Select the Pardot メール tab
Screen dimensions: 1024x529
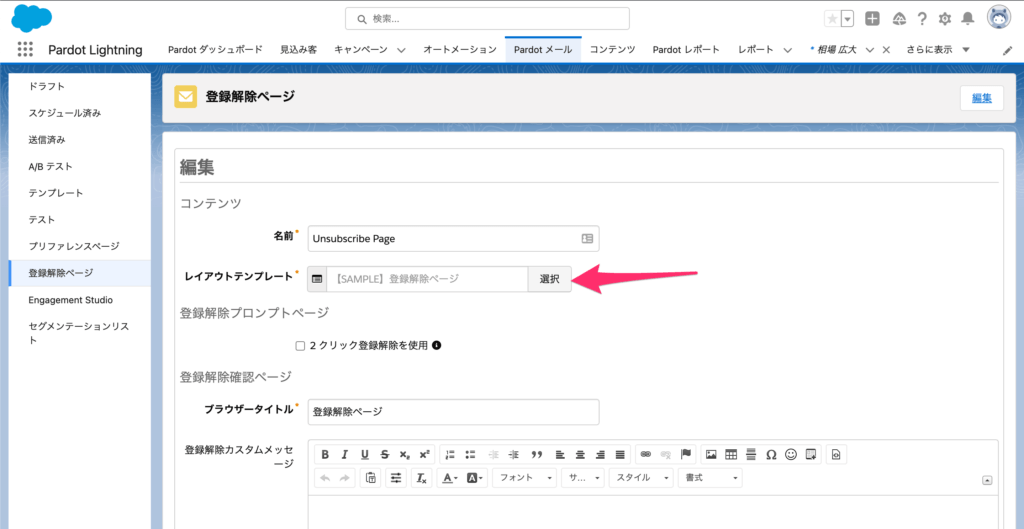click(x=543, y=50)
